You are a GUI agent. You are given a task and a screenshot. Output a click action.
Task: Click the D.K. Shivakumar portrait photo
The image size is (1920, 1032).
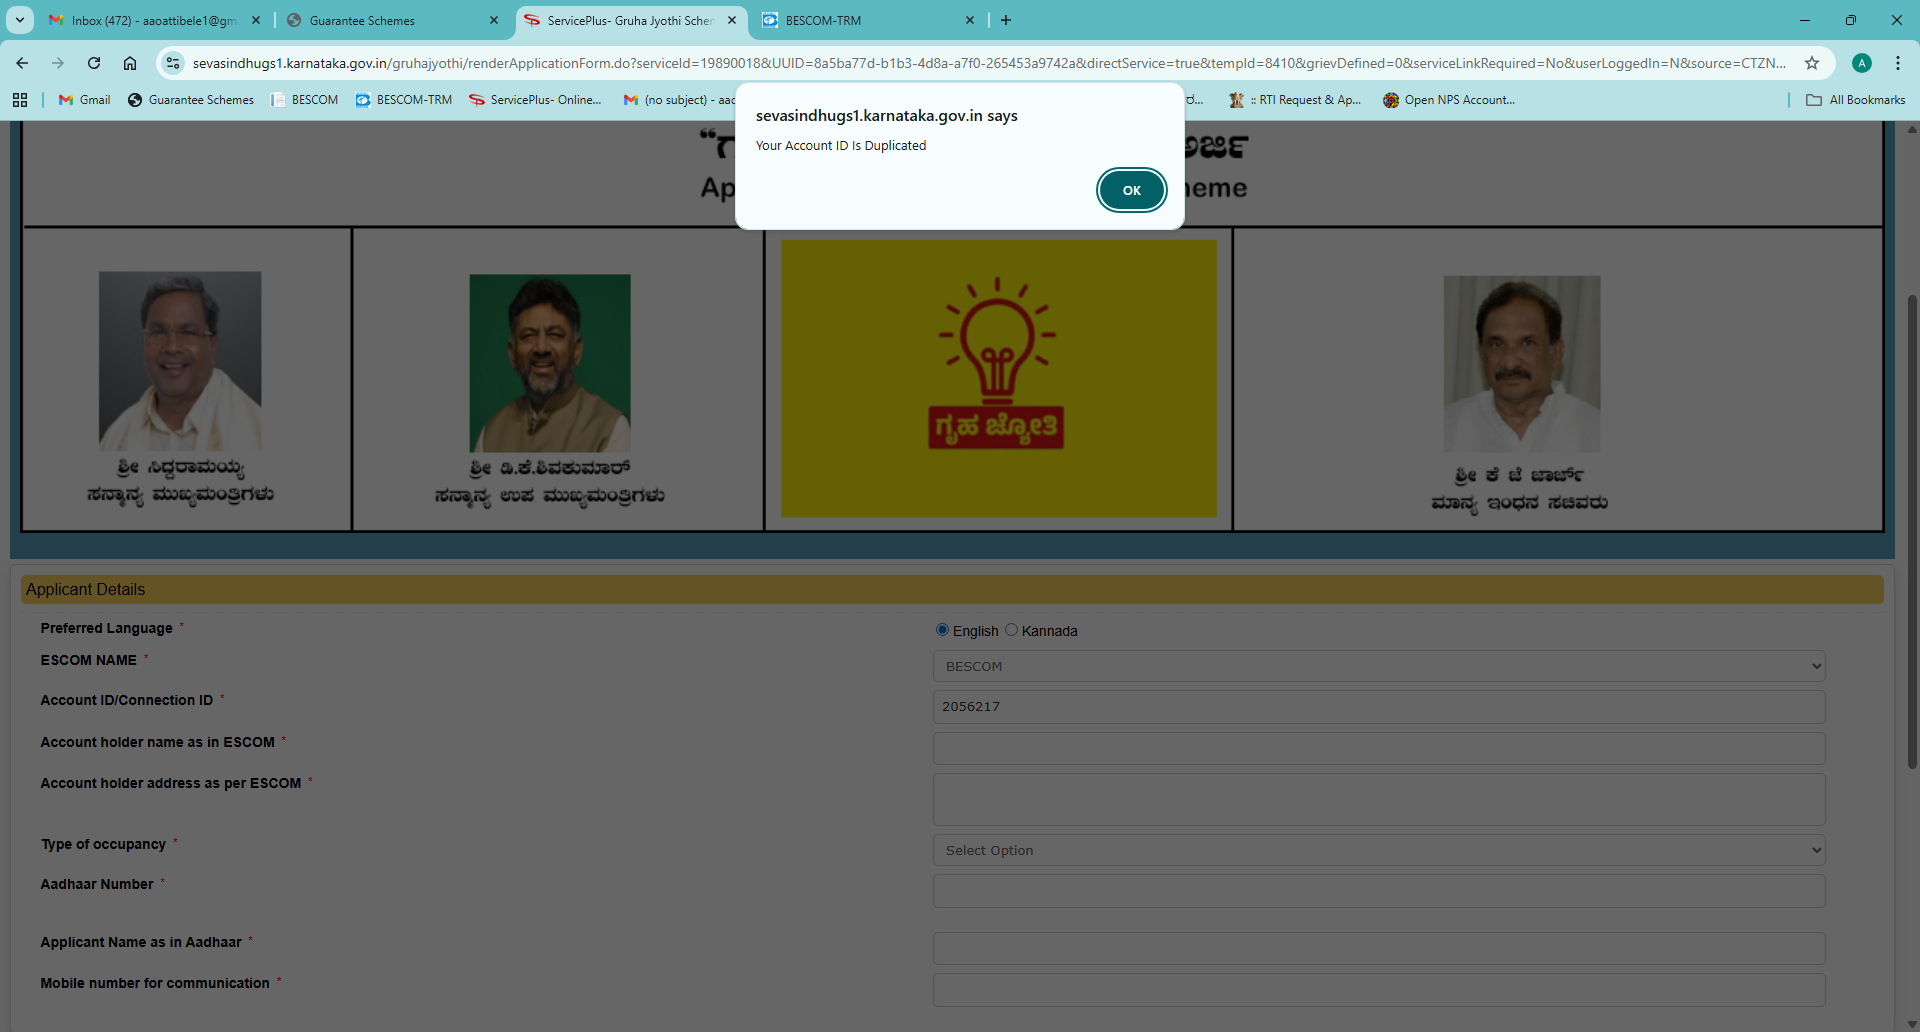pyautogui.click(x=550, y=363)
